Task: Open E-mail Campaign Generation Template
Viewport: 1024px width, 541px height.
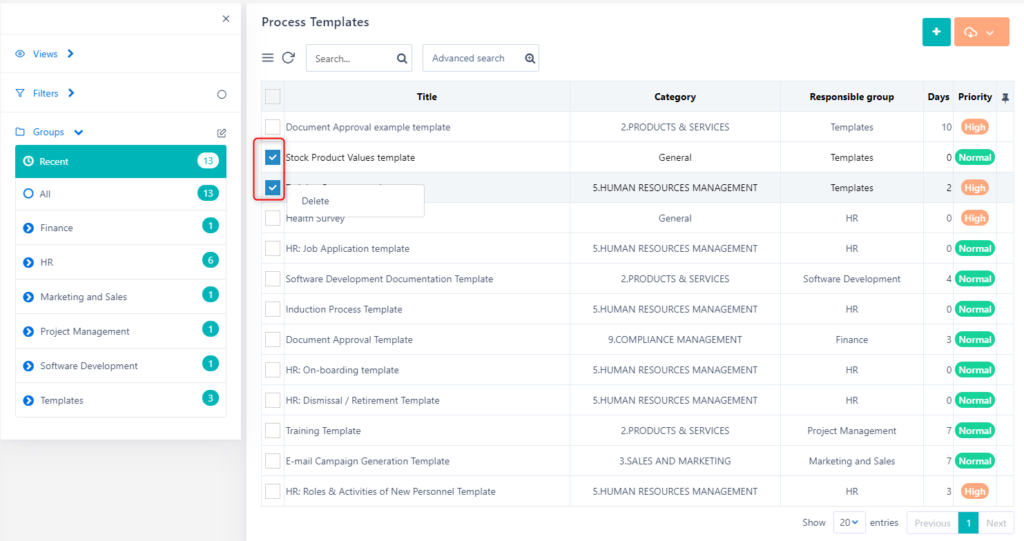Action: pyautogui.click(x=368, y=461)
